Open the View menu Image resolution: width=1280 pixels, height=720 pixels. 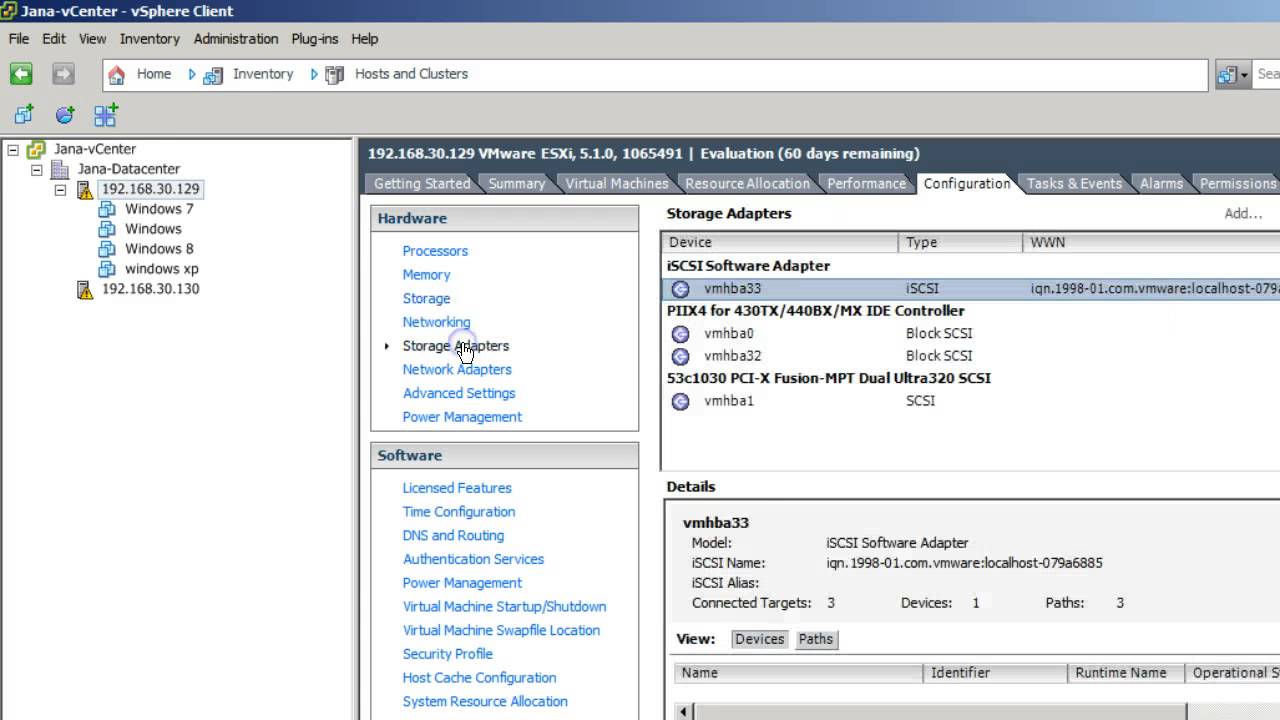click(x=93, y=39)
